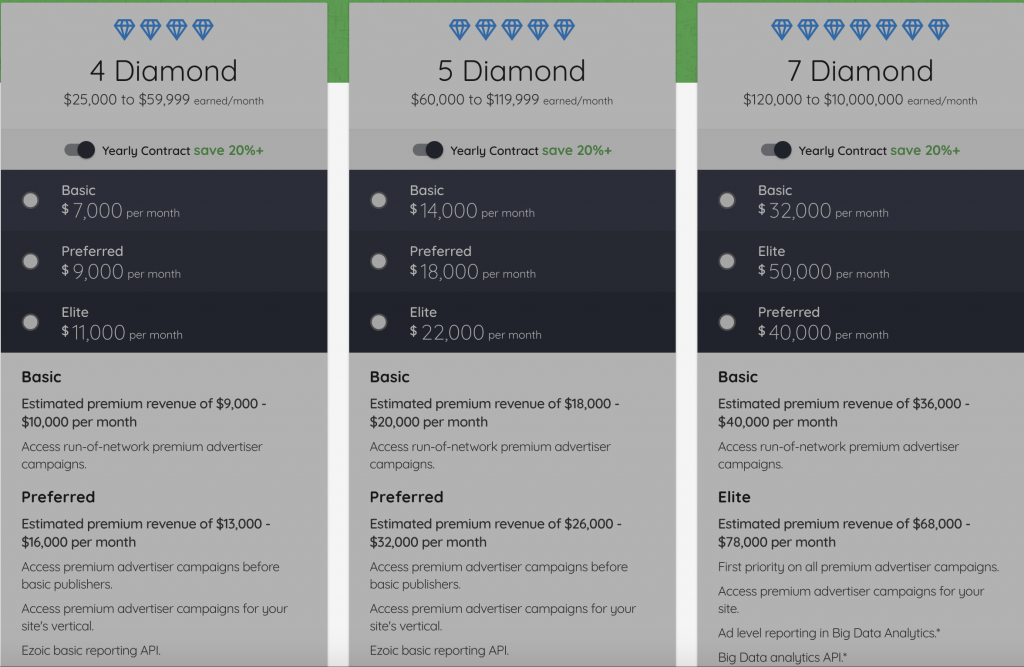Select Basic $7,000 per month radio option
This screenshot has height=667, width=1024.
(31, 201)
